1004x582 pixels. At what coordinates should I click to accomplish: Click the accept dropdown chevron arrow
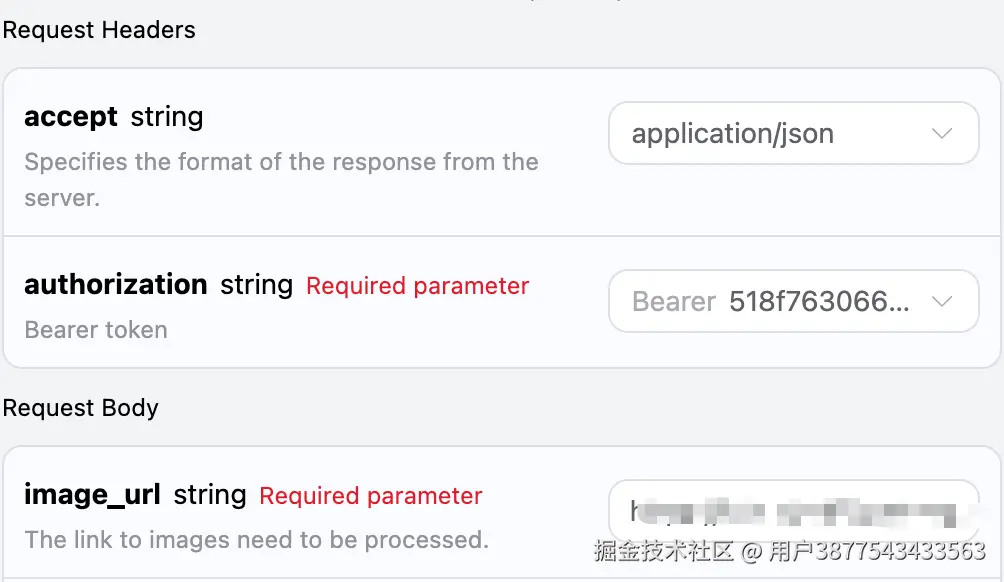[x=941, y=134]
